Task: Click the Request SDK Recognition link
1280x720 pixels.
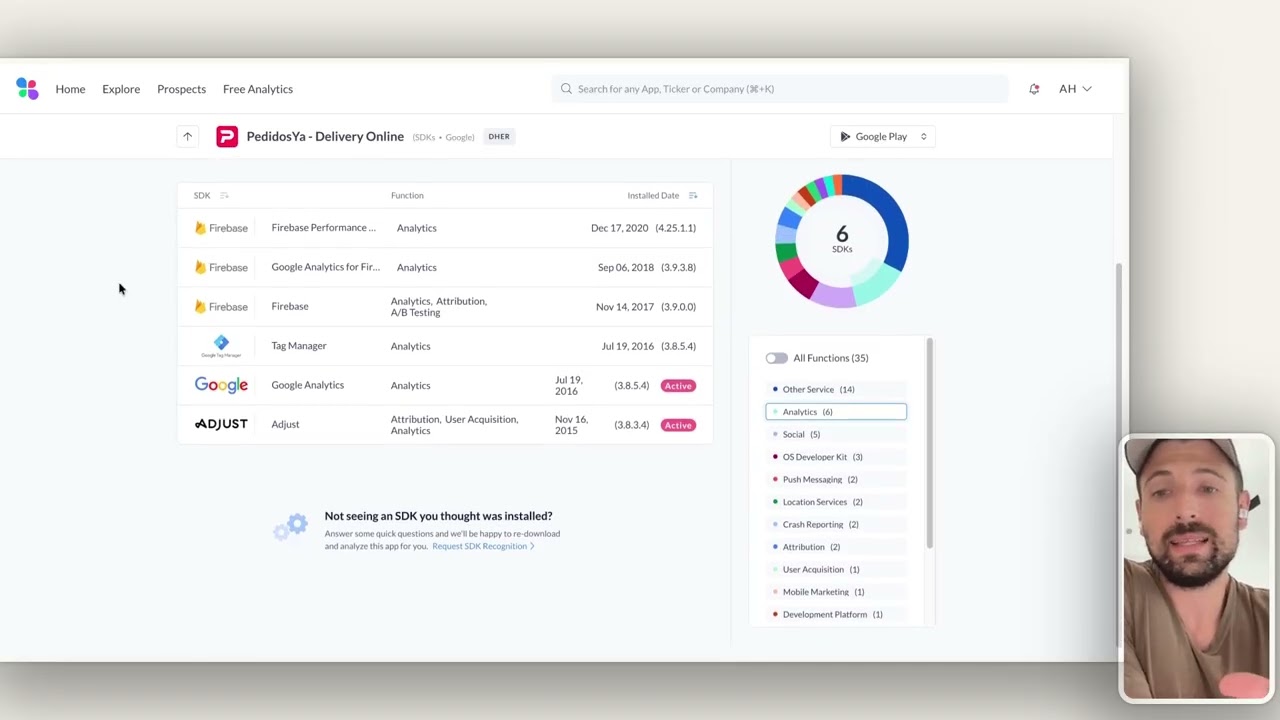Action: (483, 546)
